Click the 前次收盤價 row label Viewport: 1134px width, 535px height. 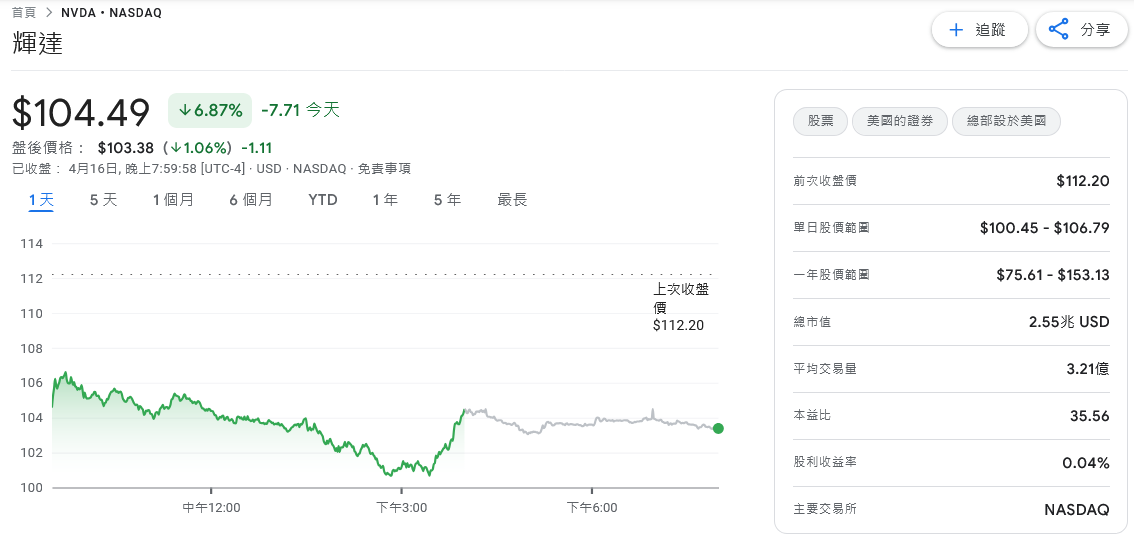(825, 181)
